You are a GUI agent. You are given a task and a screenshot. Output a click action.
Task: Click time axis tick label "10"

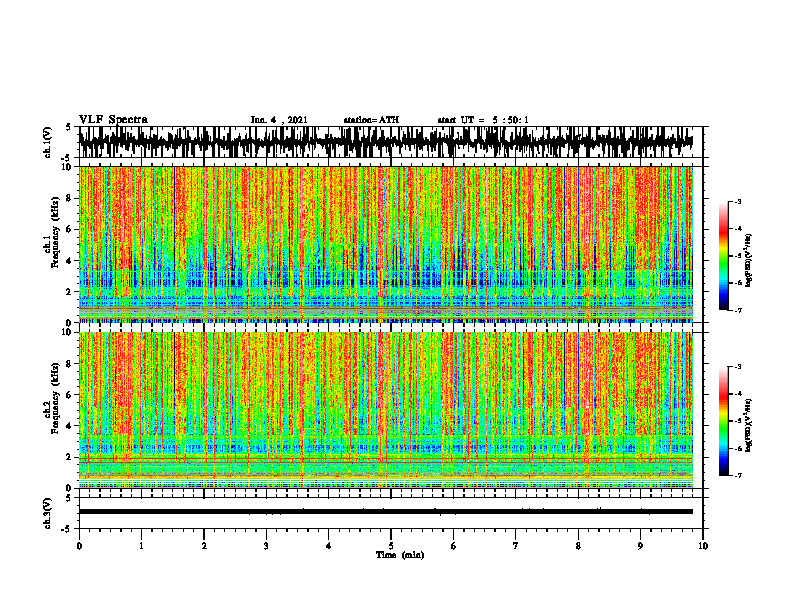click(x=703, y=546)
